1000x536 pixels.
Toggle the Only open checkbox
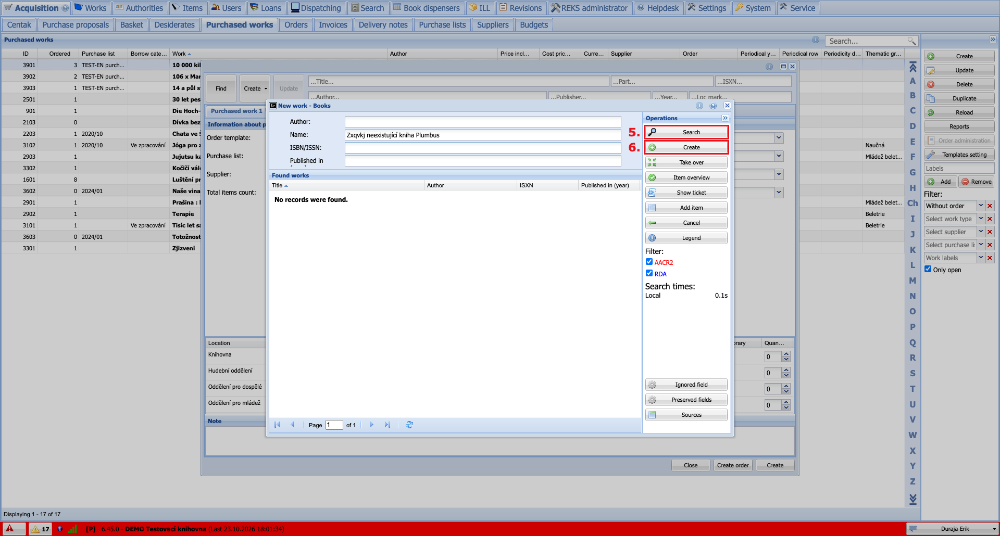click(x=928, y=269)
